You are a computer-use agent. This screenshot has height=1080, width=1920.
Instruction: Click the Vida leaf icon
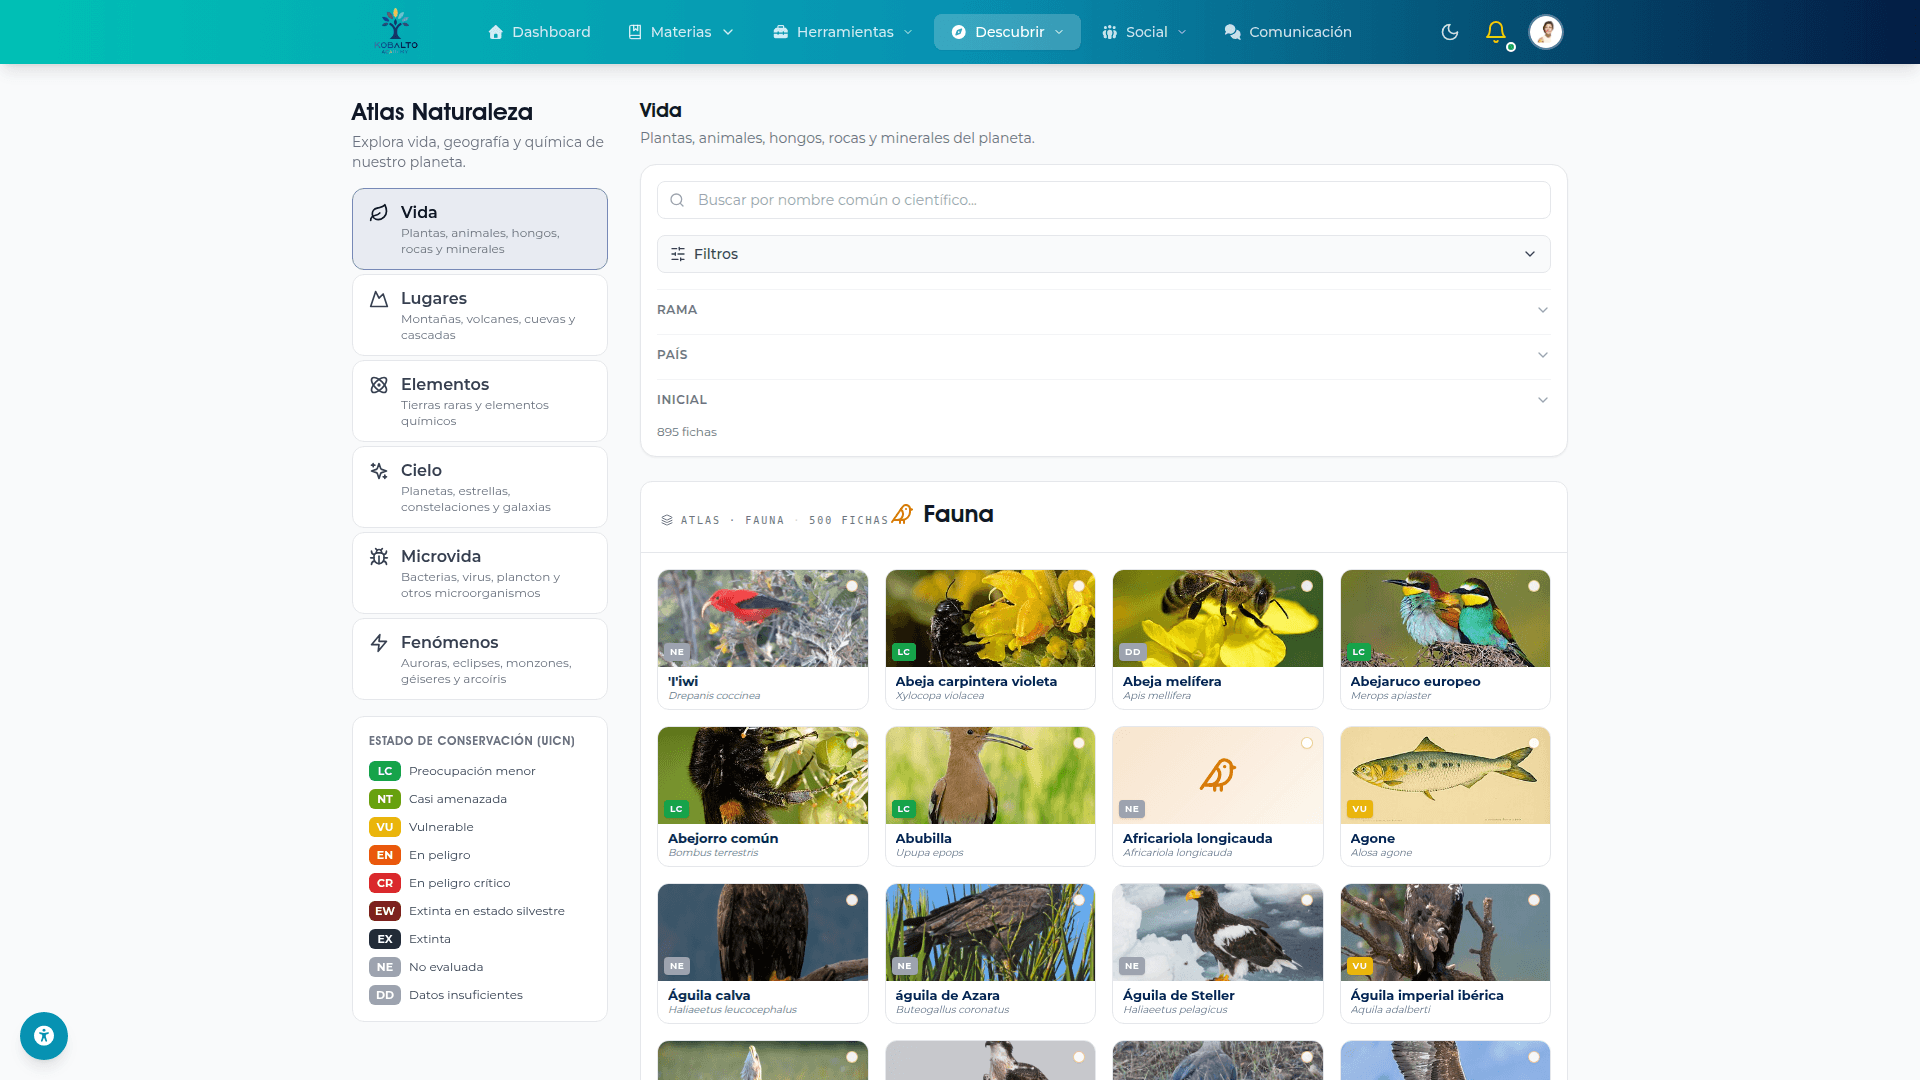tap(379, 213)
